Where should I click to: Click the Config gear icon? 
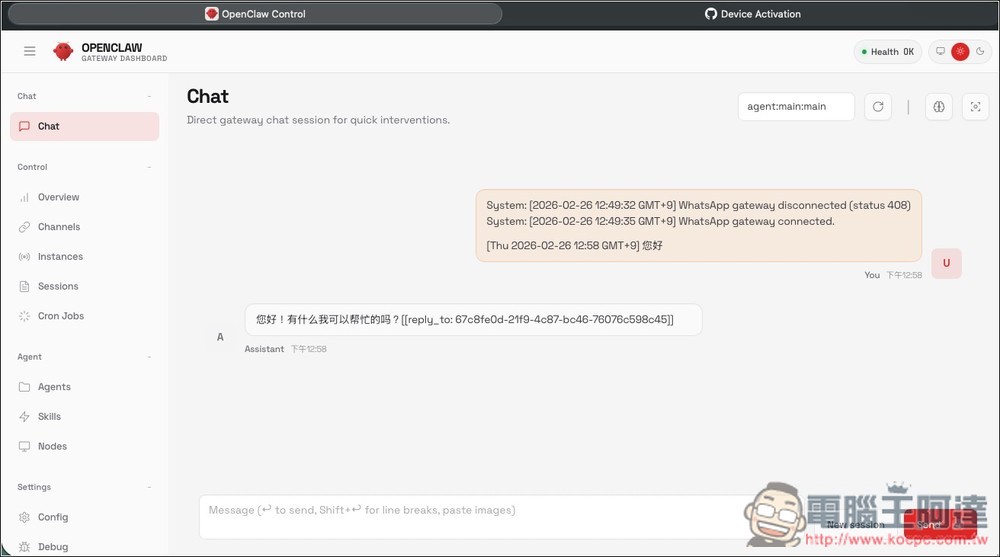point(24,517)
